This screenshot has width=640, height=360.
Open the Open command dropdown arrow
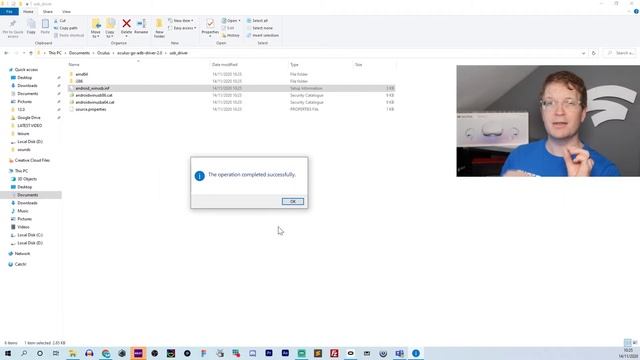239,20
